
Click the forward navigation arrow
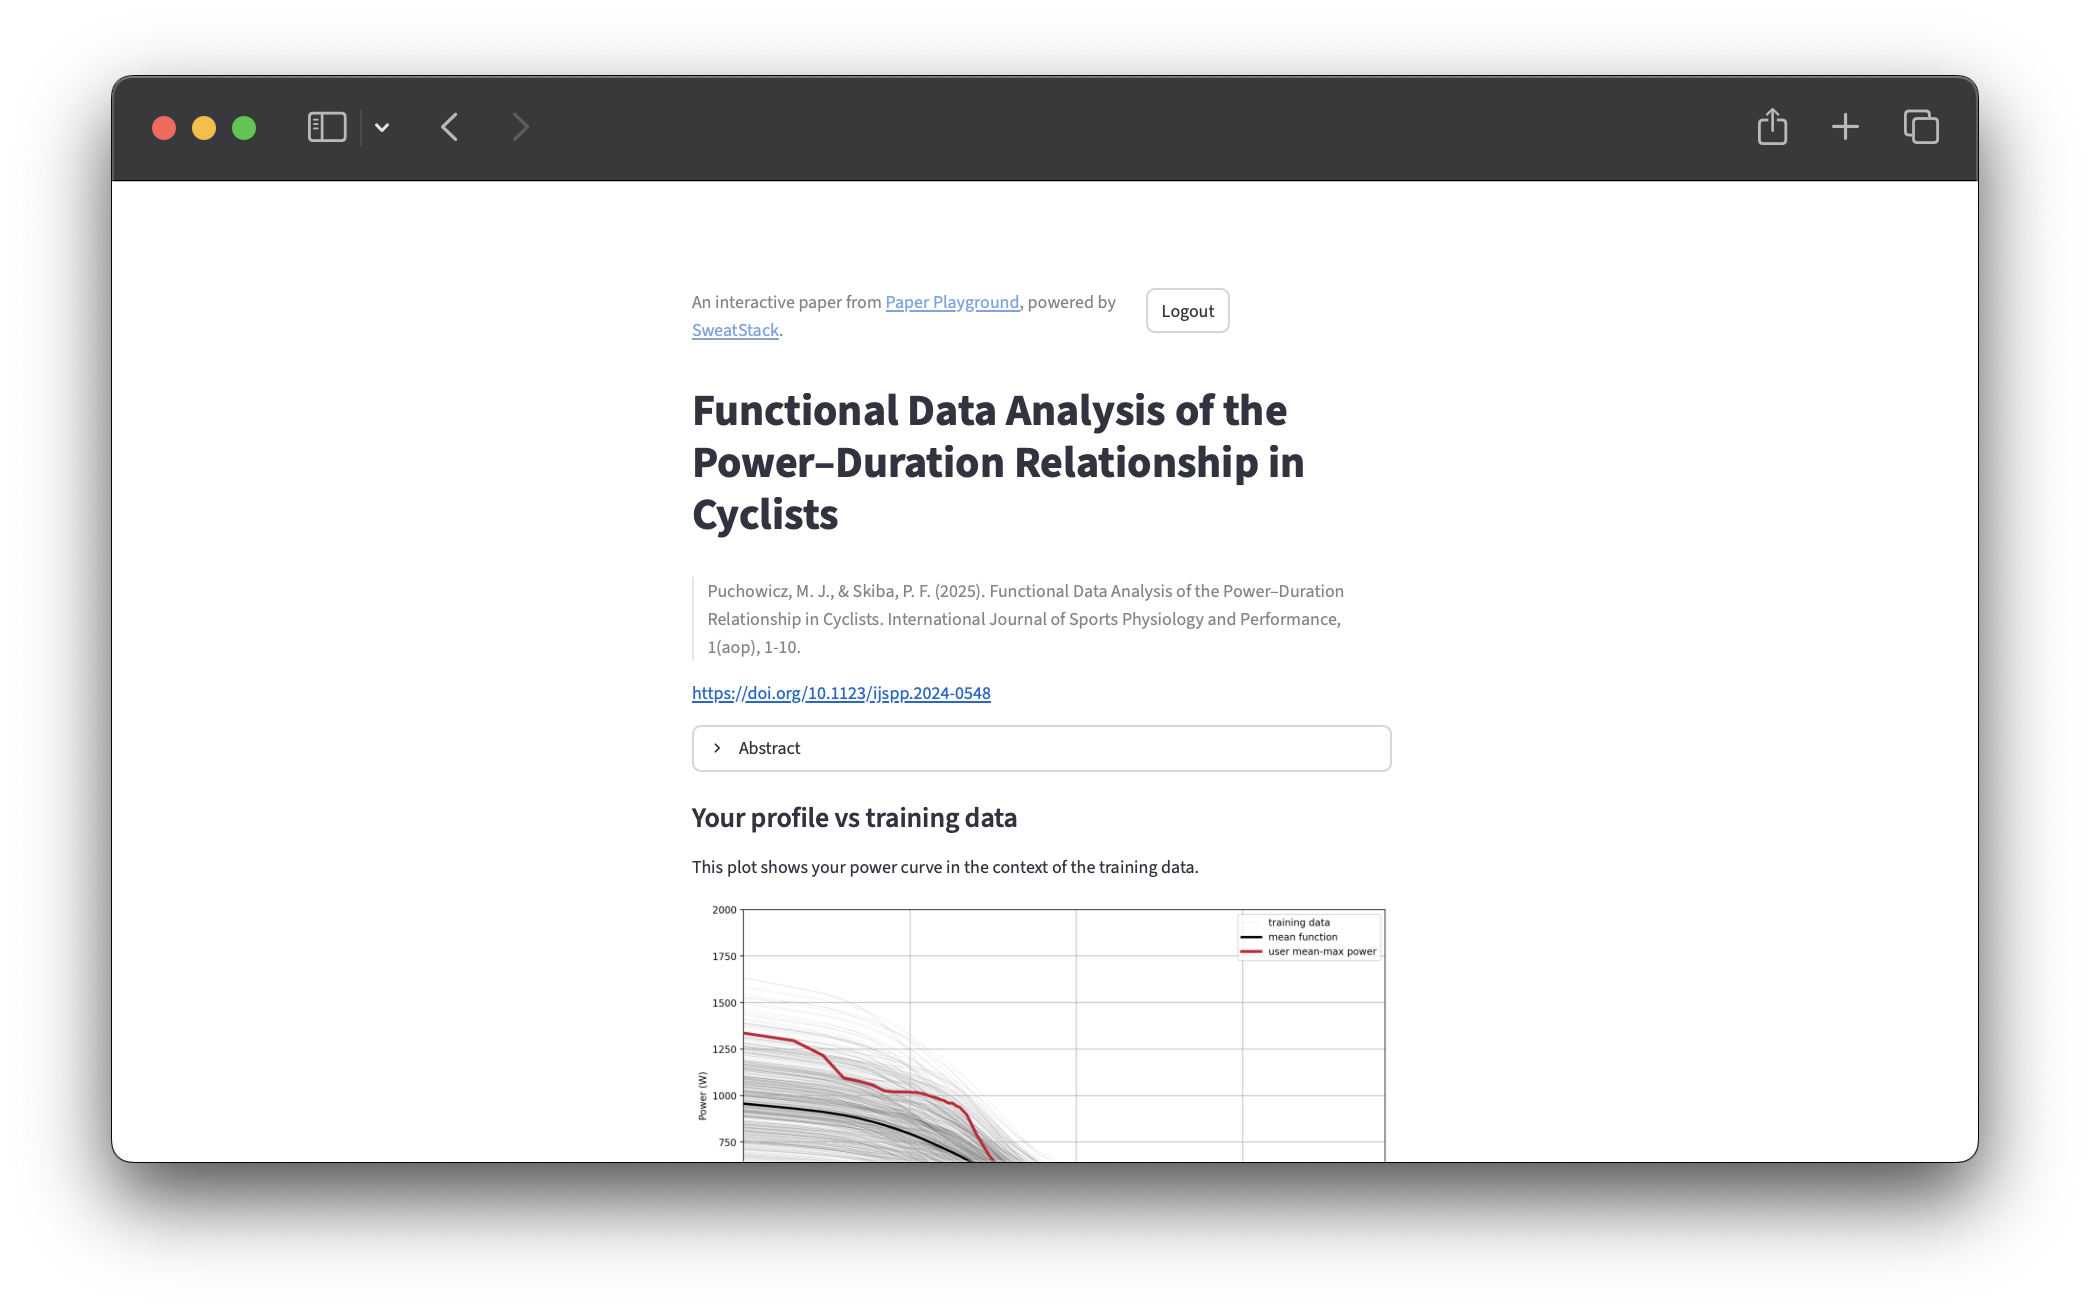(520, 127)
